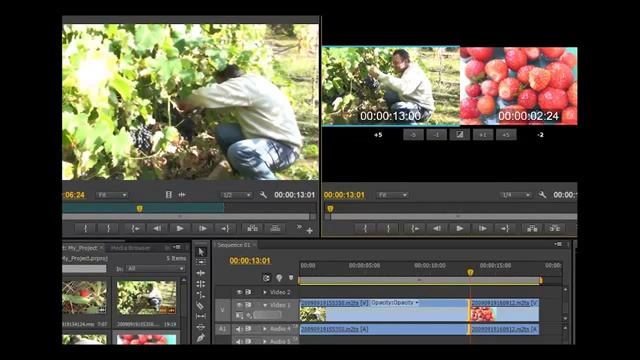Select the Selection (arrow) tool
The height and width of the screenshot is (360, 640).
click(x=200, y=252)
